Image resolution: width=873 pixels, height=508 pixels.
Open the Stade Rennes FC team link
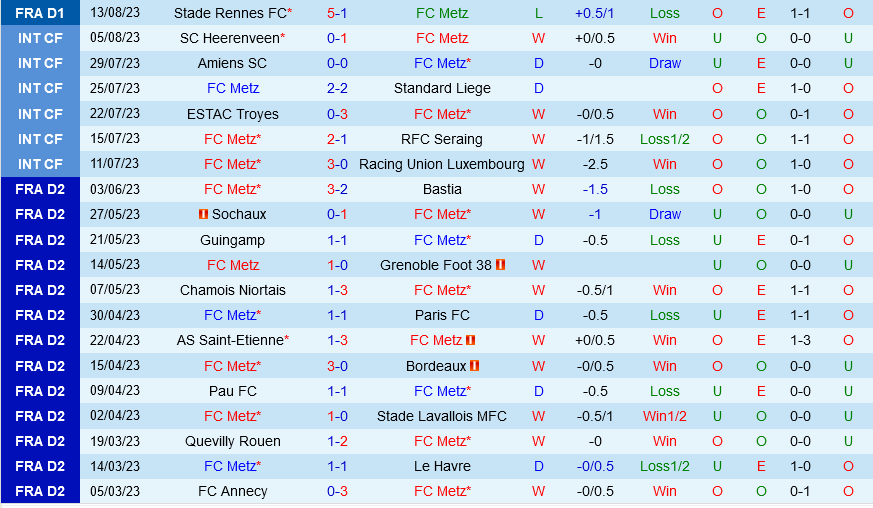click(x=230, y=13)
